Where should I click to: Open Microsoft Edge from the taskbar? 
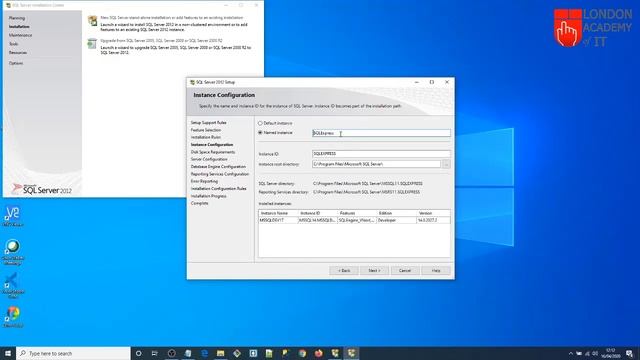pos(204,353)
